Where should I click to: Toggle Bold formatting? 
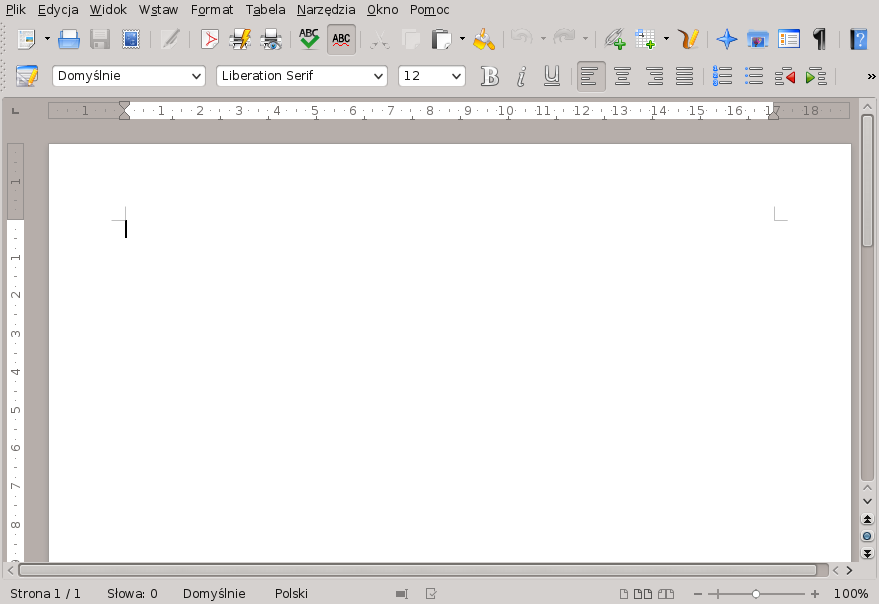coord(489,76)
